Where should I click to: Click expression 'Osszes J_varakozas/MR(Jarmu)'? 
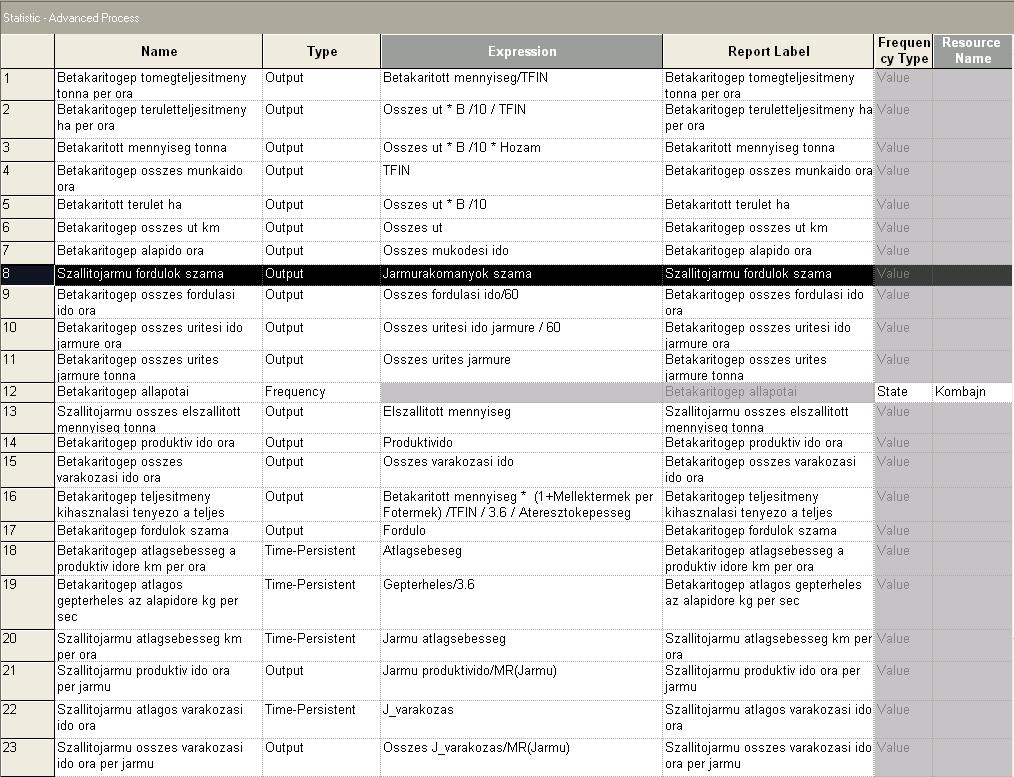click(521, 757)
